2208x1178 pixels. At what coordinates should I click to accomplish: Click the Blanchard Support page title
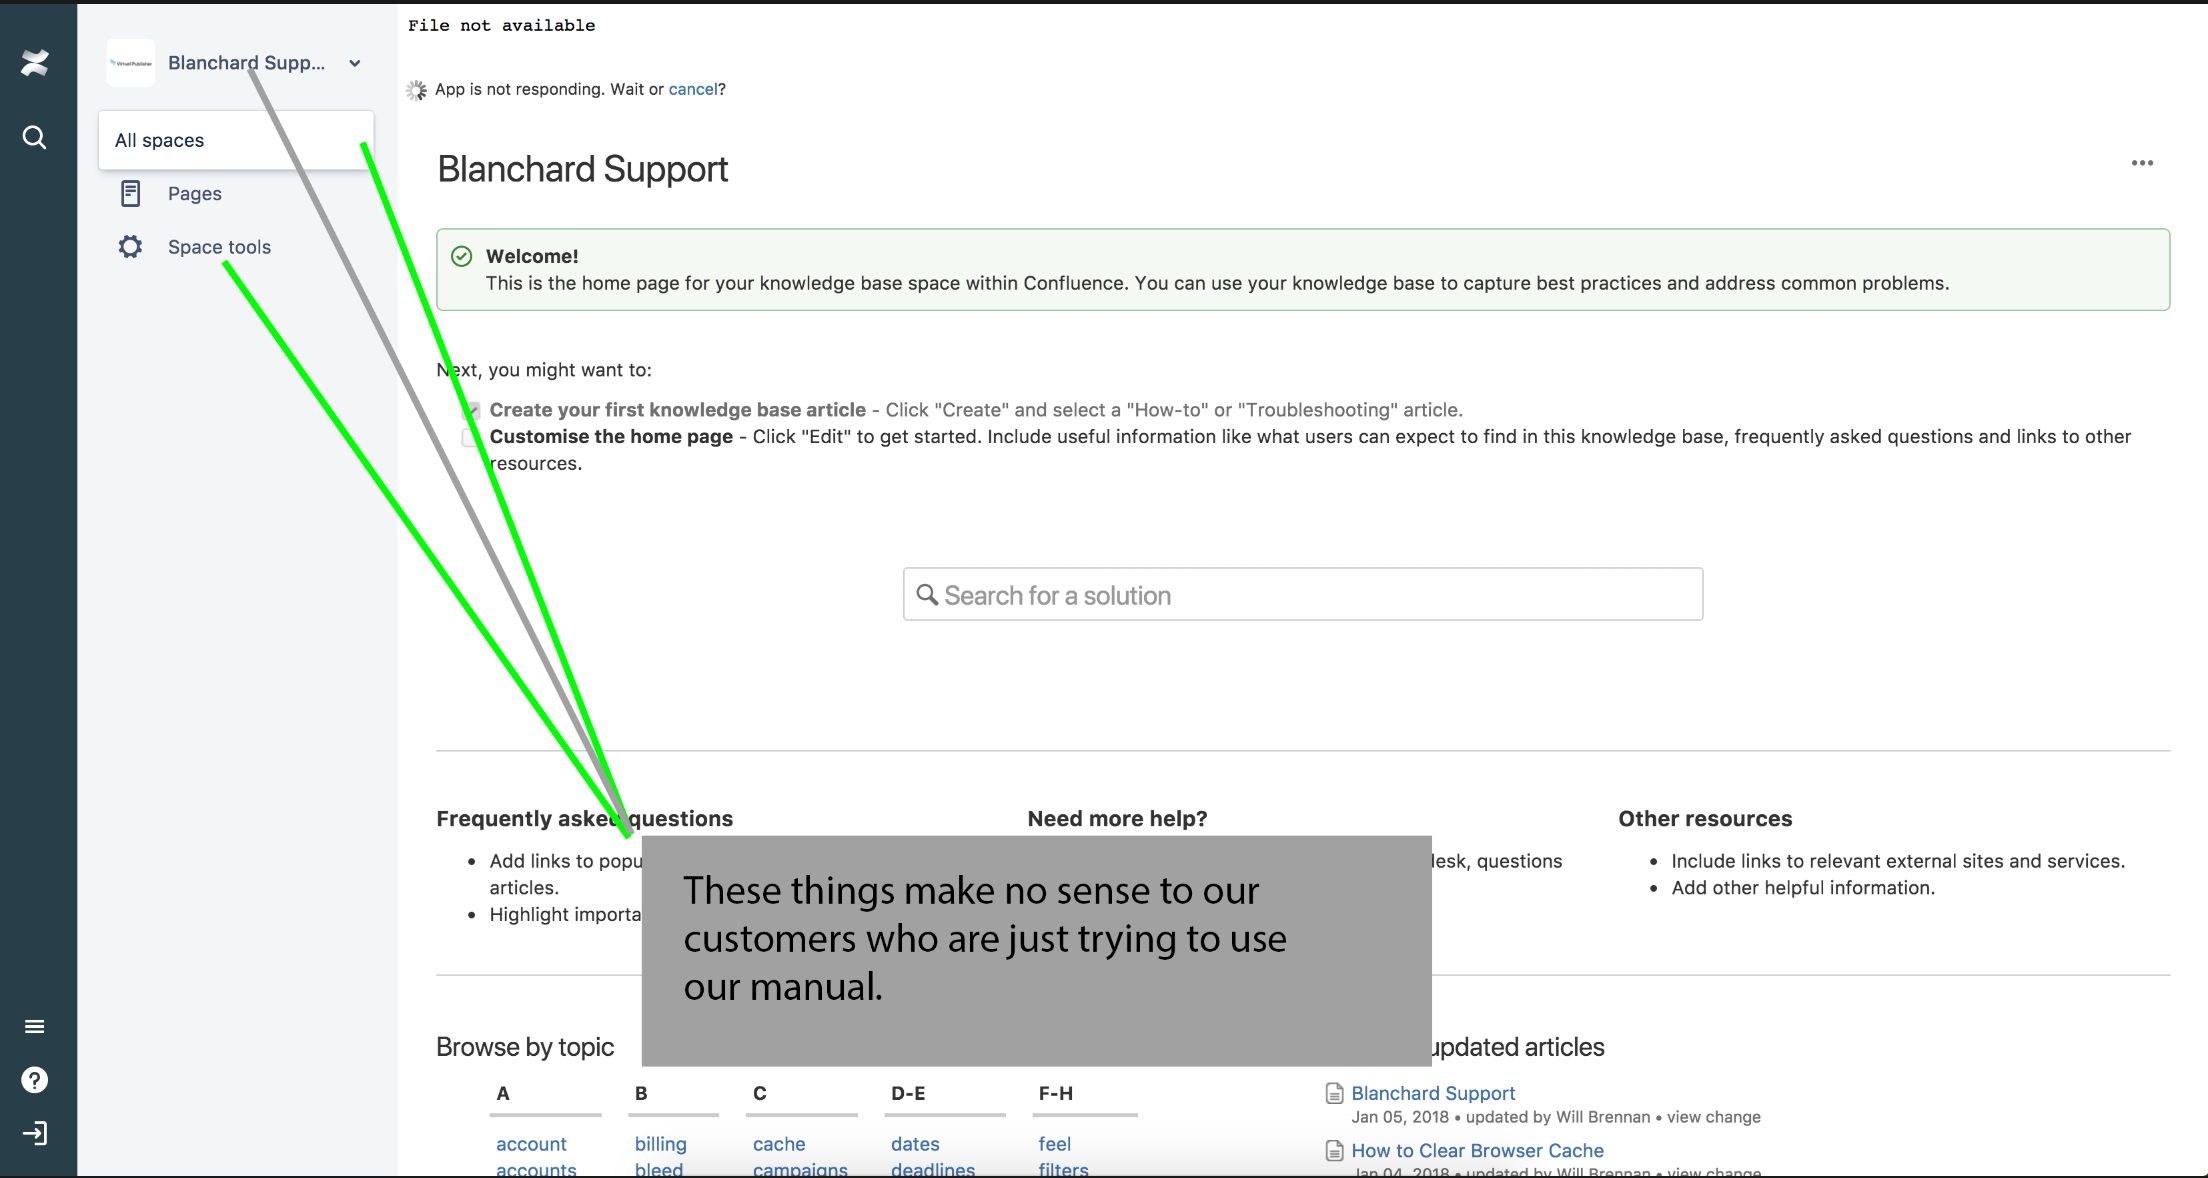[583, 169]
